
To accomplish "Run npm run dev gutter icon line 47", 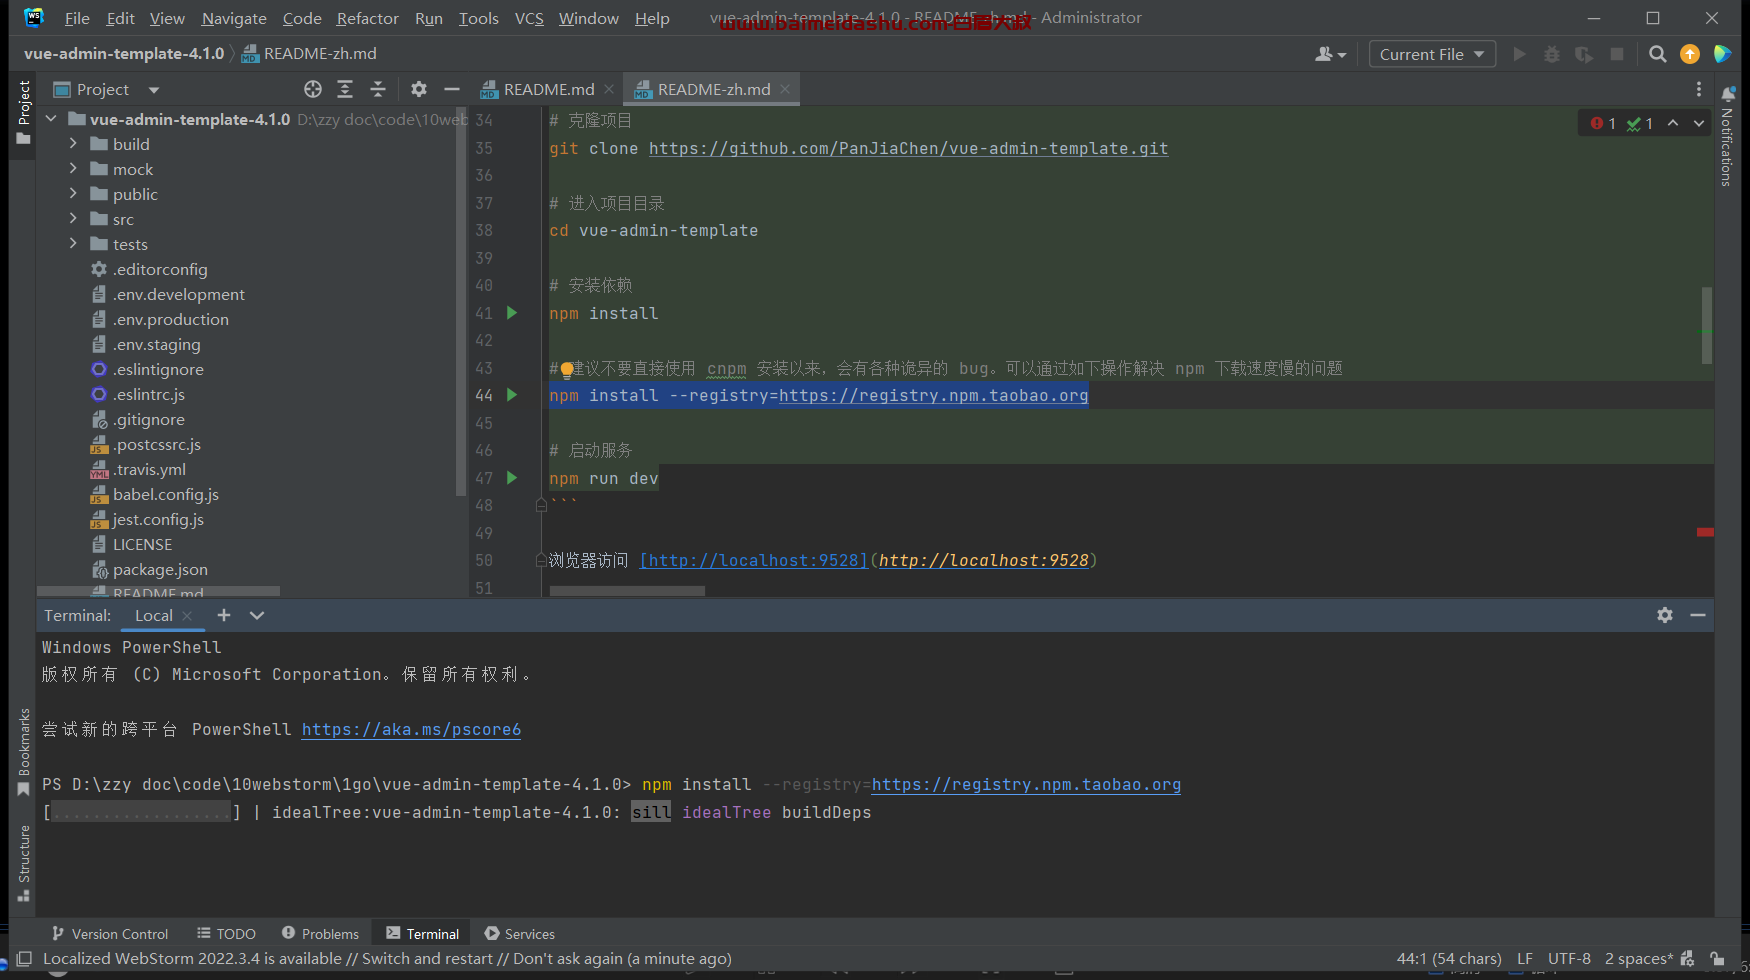I will [x=512, y=478].
